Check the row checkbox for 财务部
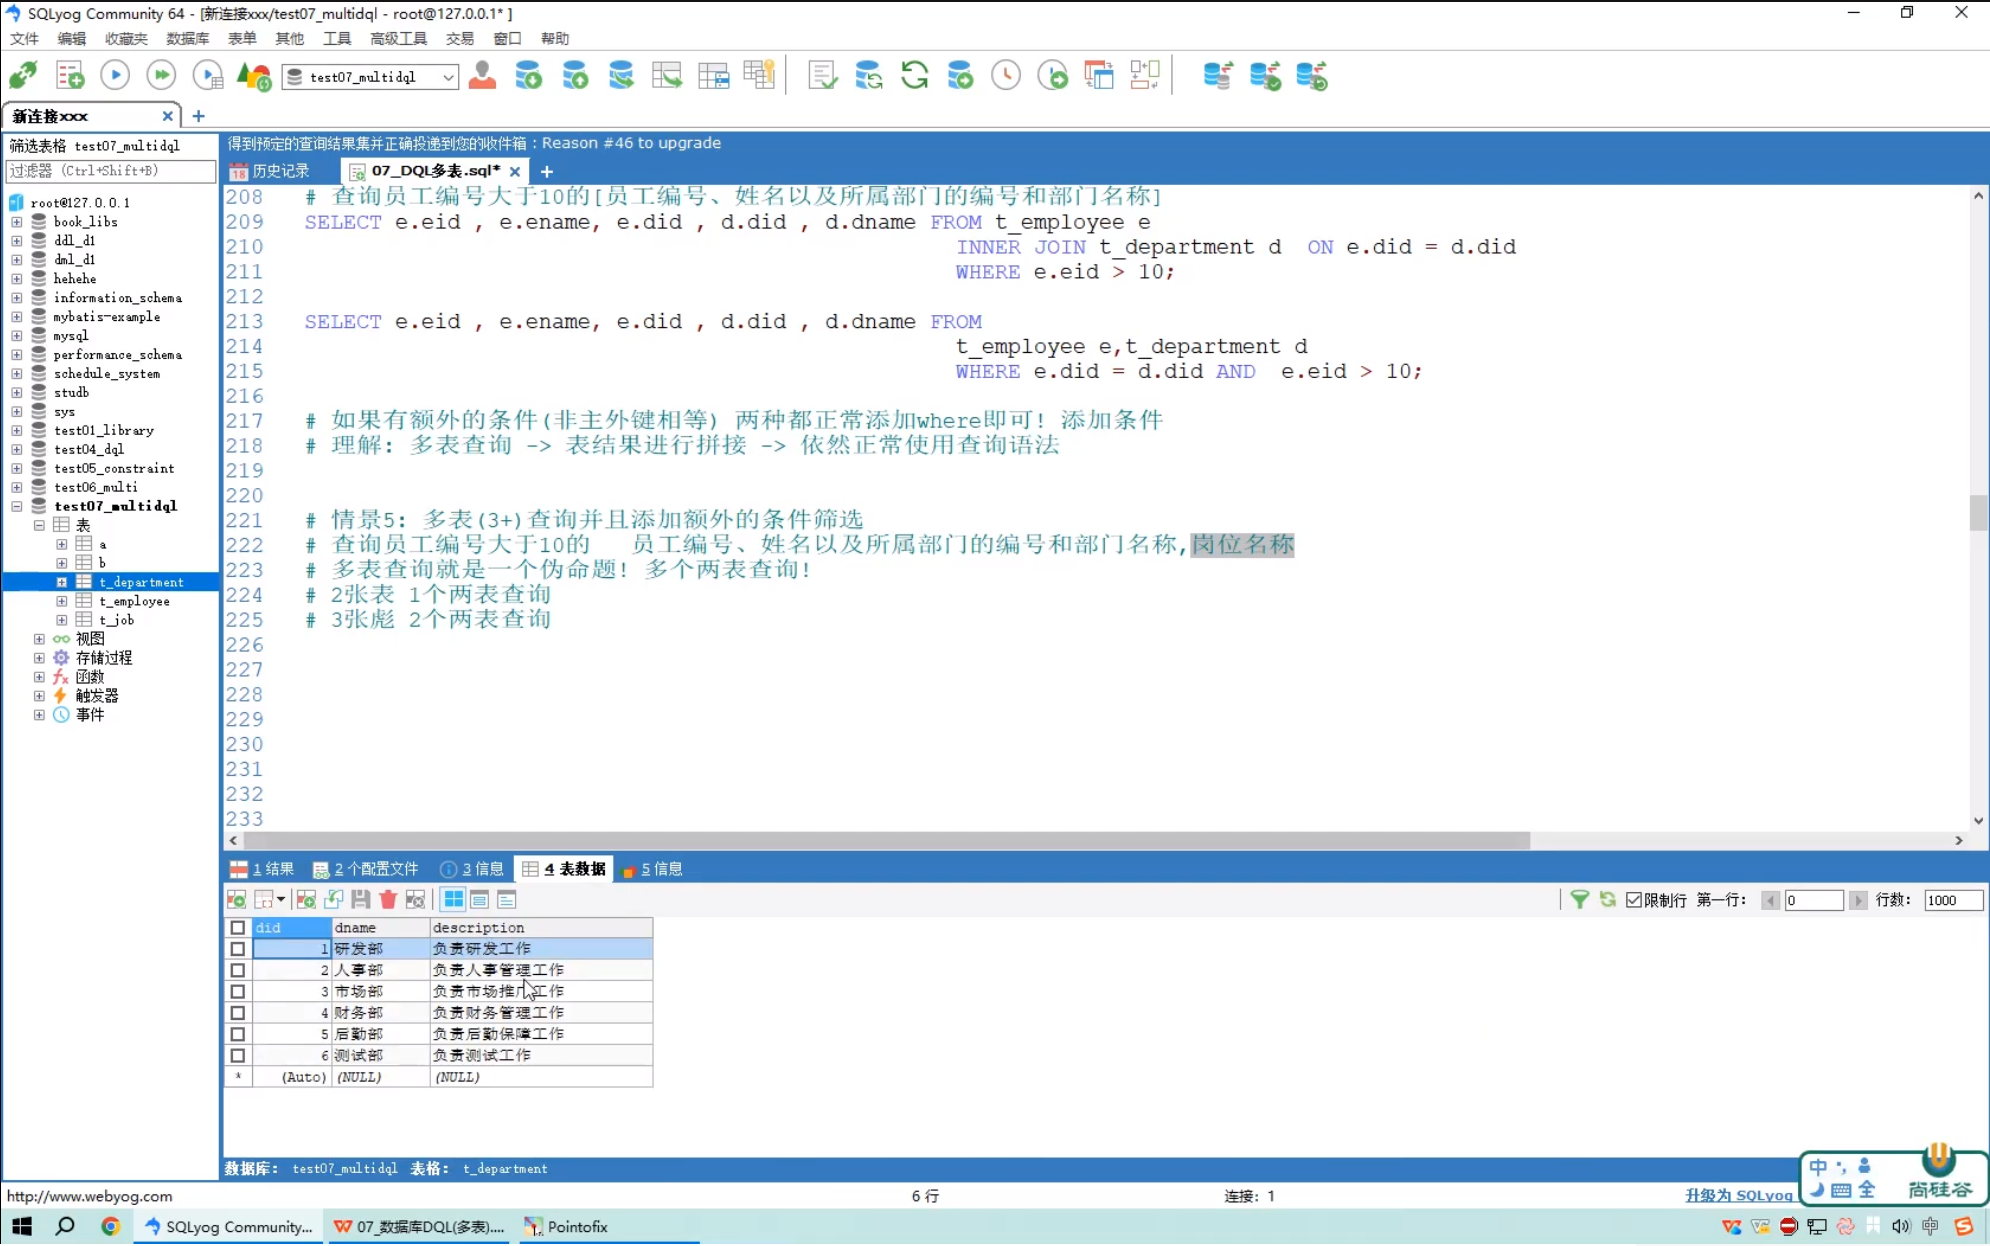The image size is (1990, 1246). tap(238, 1013)
